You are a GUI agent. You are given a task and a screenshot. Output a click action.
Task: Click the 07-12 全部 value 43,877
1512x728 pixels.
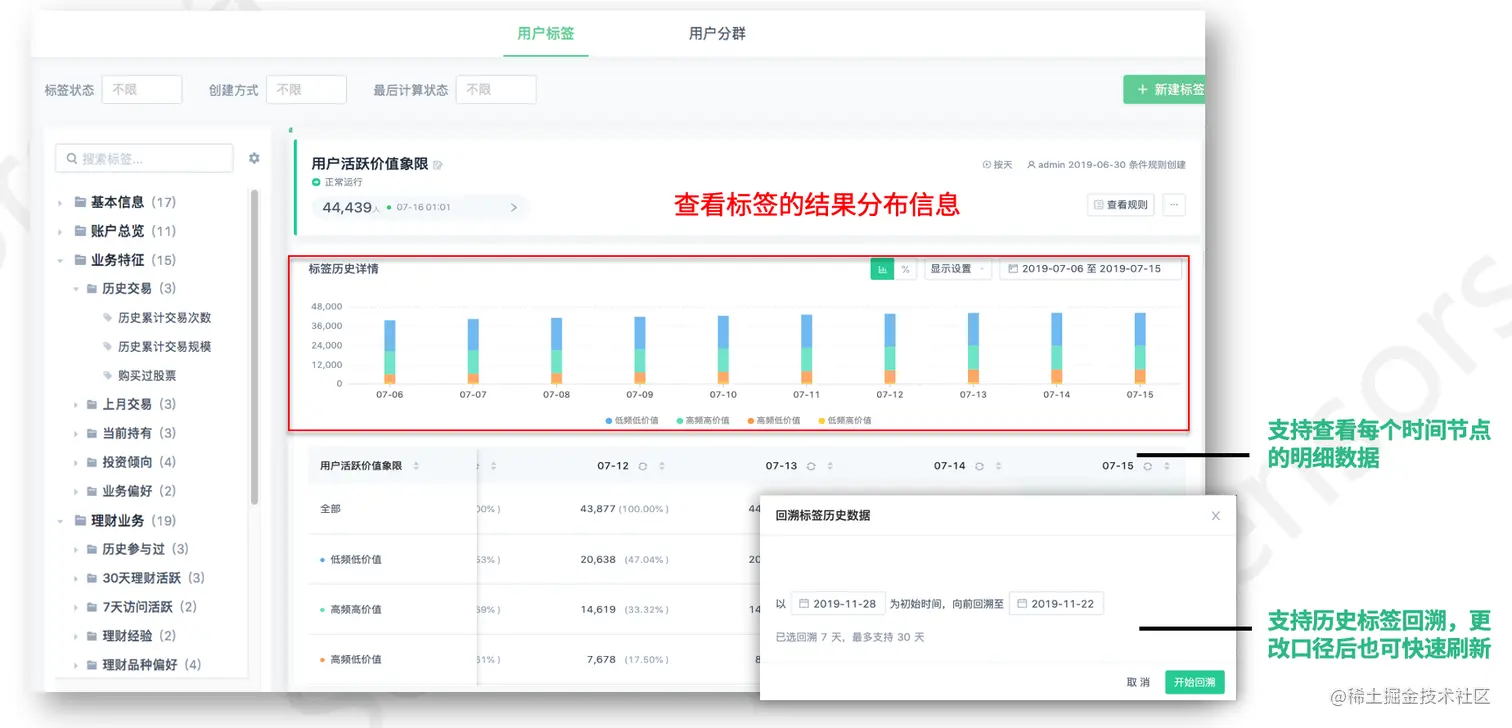598,509
